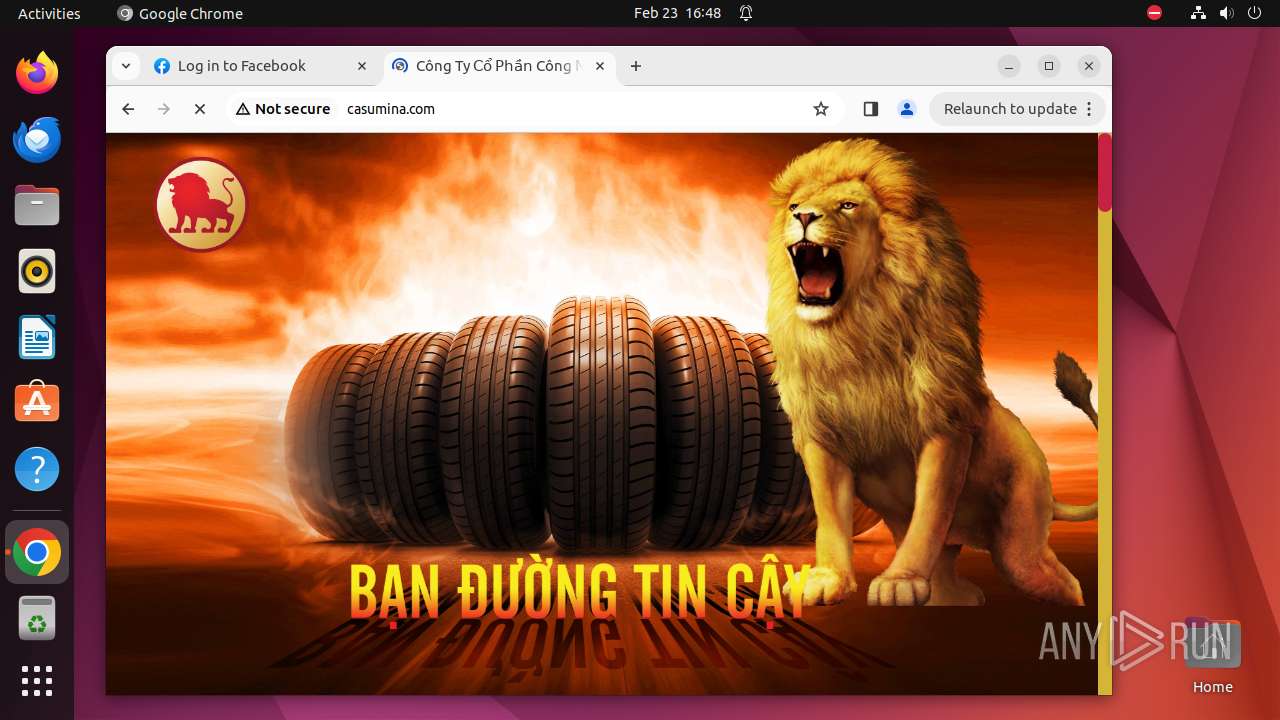Viewport: 1280px width, 720px height.
Task: Close the Công Ty Cổ Phần tab
Action: [600, 66]
